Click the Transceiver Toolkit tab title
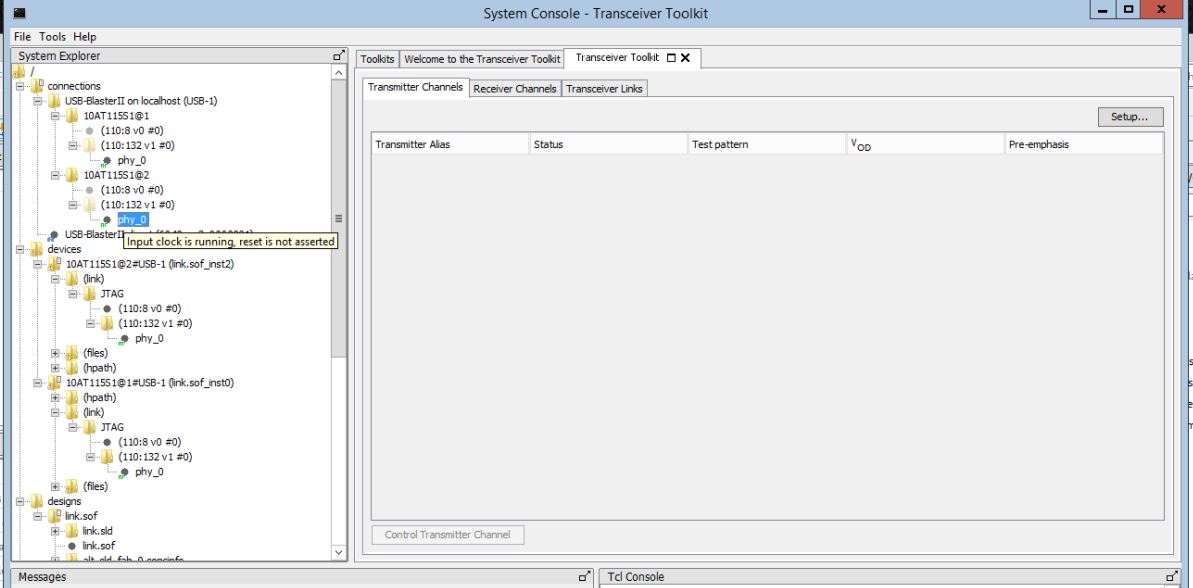The width and height of the screenshot is (1193, 588). (617, 58)
